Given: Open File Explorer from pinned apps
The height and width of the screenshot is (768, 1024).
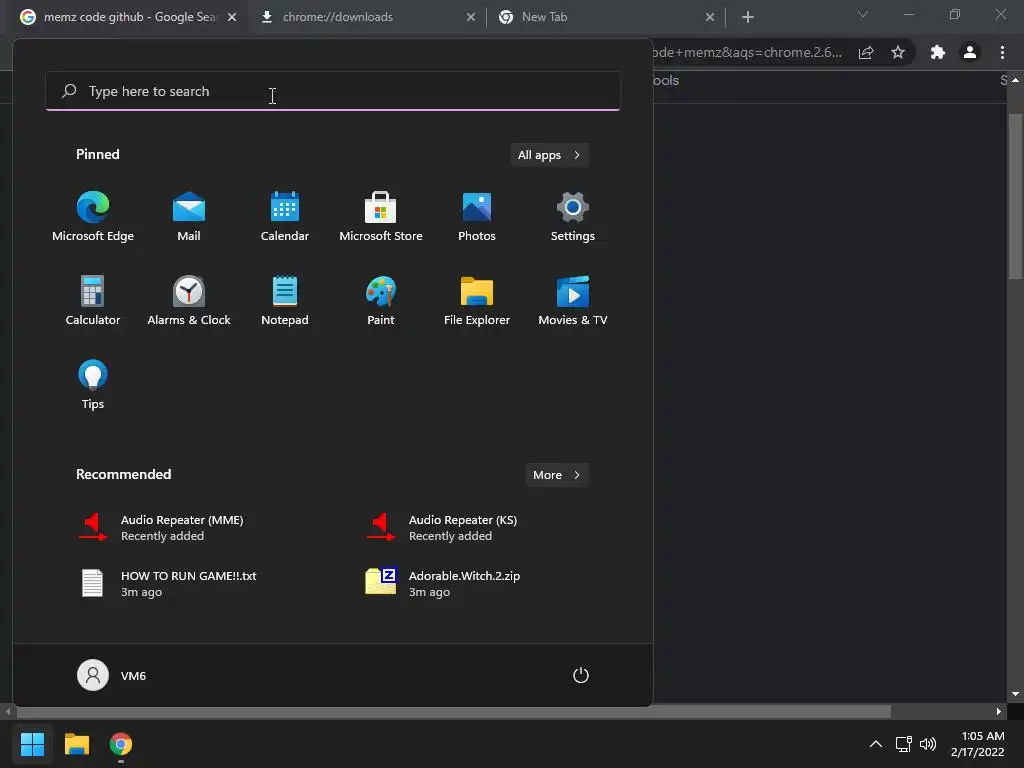Looking at the screenshot, I should click(477, 300).
